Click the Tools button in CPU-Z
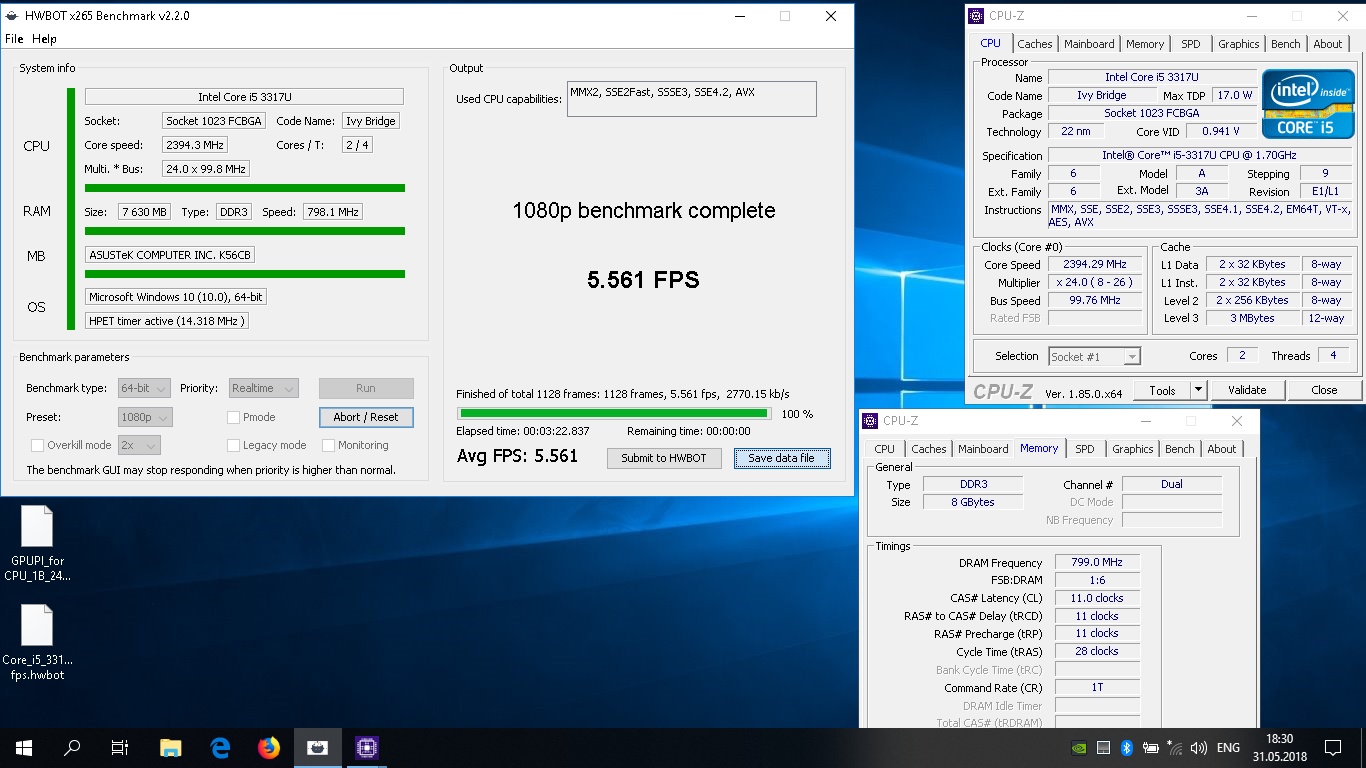The image size is (1366, 768). [x=1162, y=390]
